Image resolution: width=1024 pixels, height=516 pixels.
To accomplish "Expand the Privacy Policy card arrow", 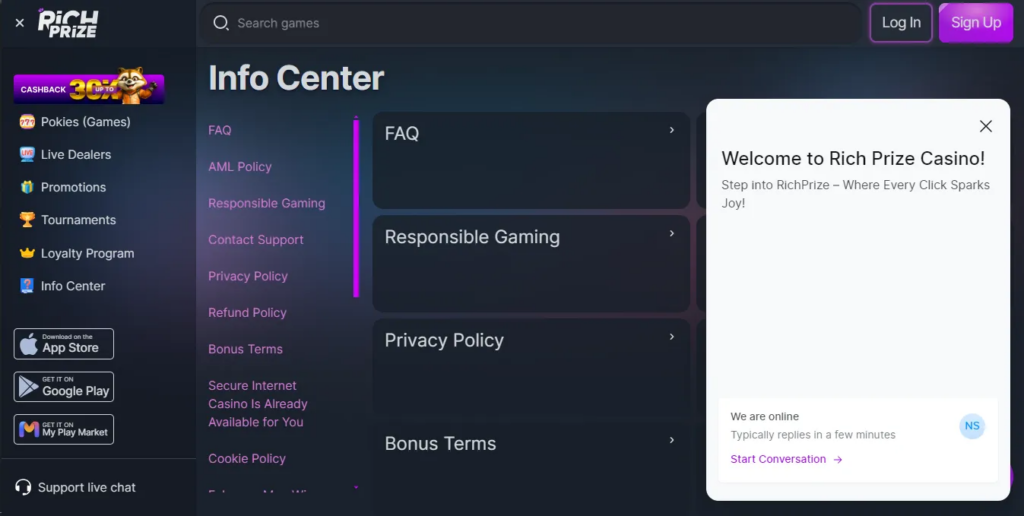I will 672,337.
